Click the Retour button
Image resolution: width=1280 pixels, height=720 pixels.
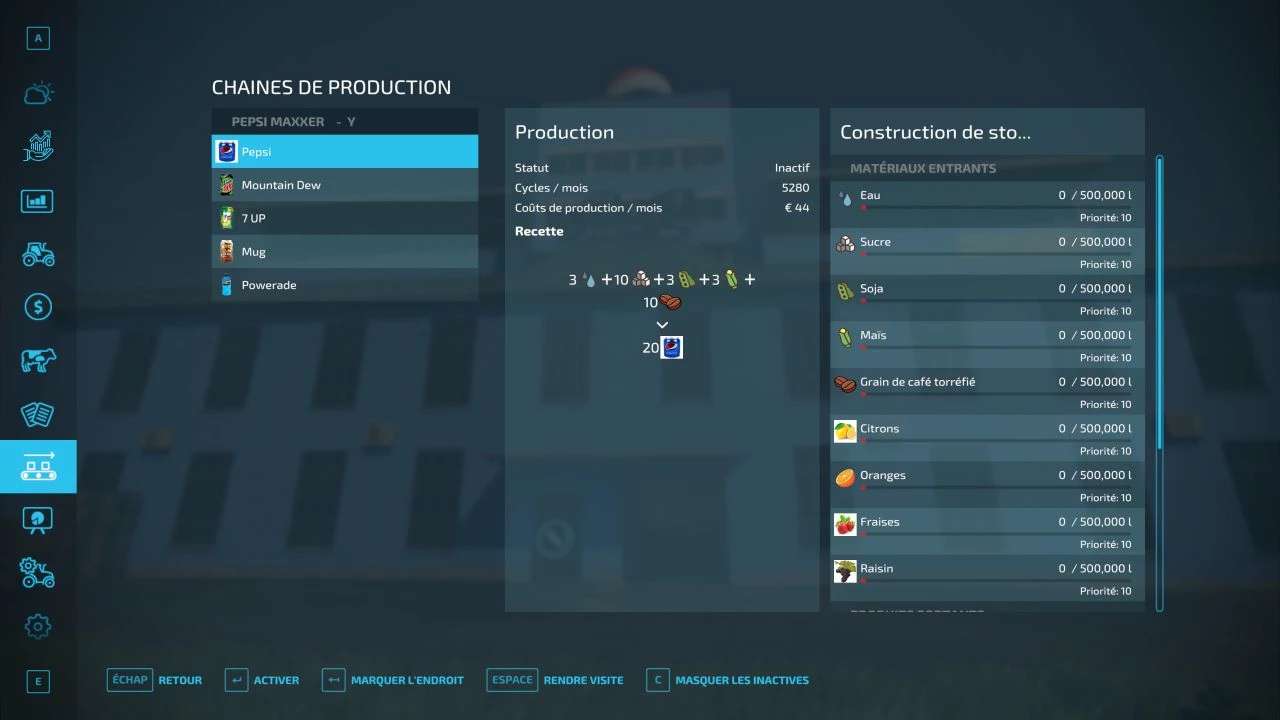coord(155,680)
